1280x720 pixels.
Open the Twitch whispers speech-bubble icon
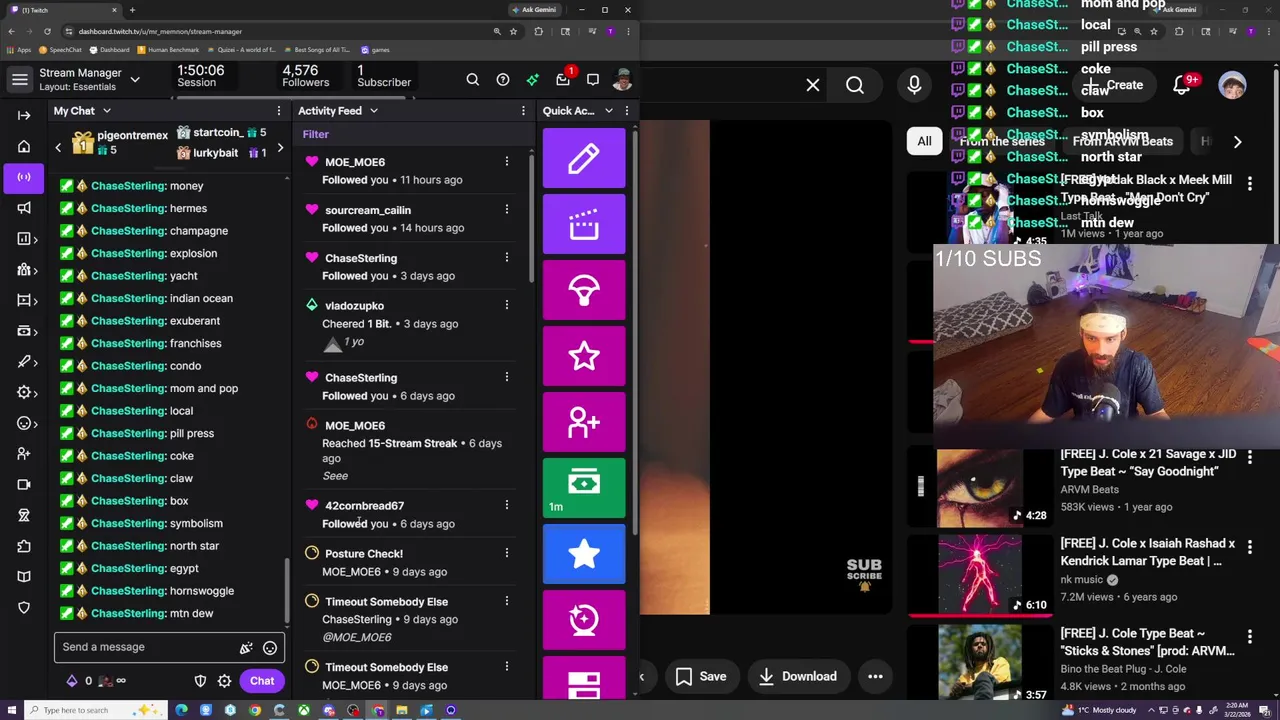pyautogui.click(x=593, y=80)
